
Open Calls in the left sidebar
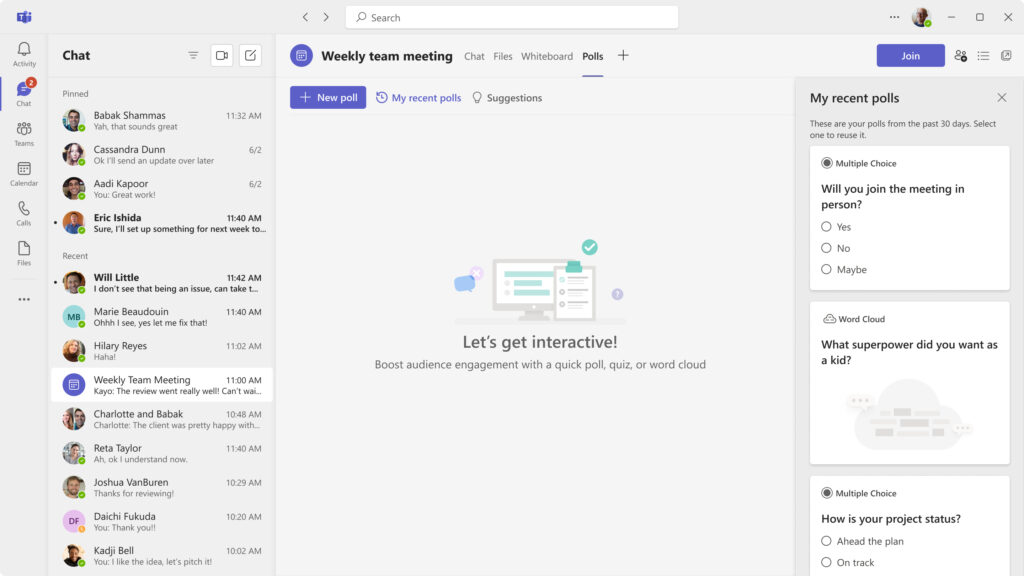click(x=23, y=214)
